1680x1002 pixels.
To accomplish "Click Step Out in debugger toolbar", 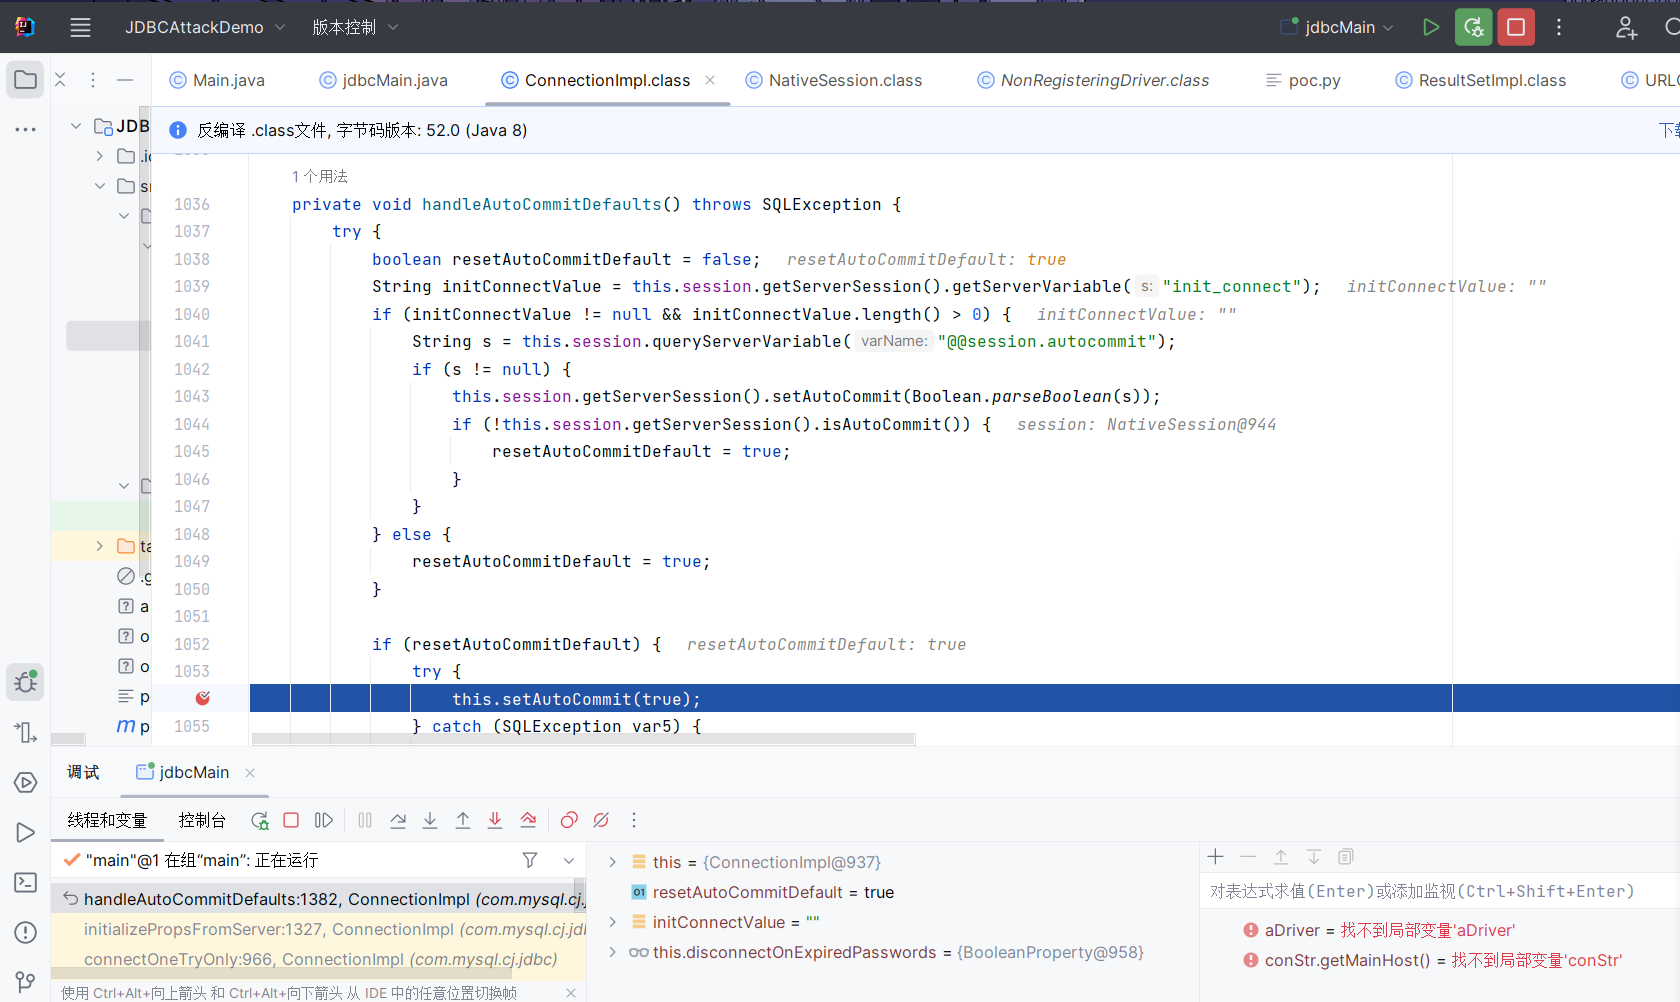I will click(463, 820).
